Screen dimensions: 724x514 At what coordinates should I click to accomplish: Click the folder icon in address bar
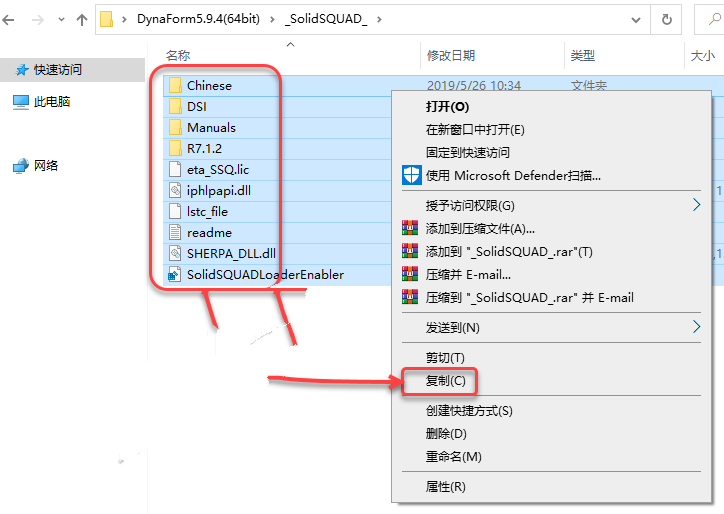pos(107,19)
